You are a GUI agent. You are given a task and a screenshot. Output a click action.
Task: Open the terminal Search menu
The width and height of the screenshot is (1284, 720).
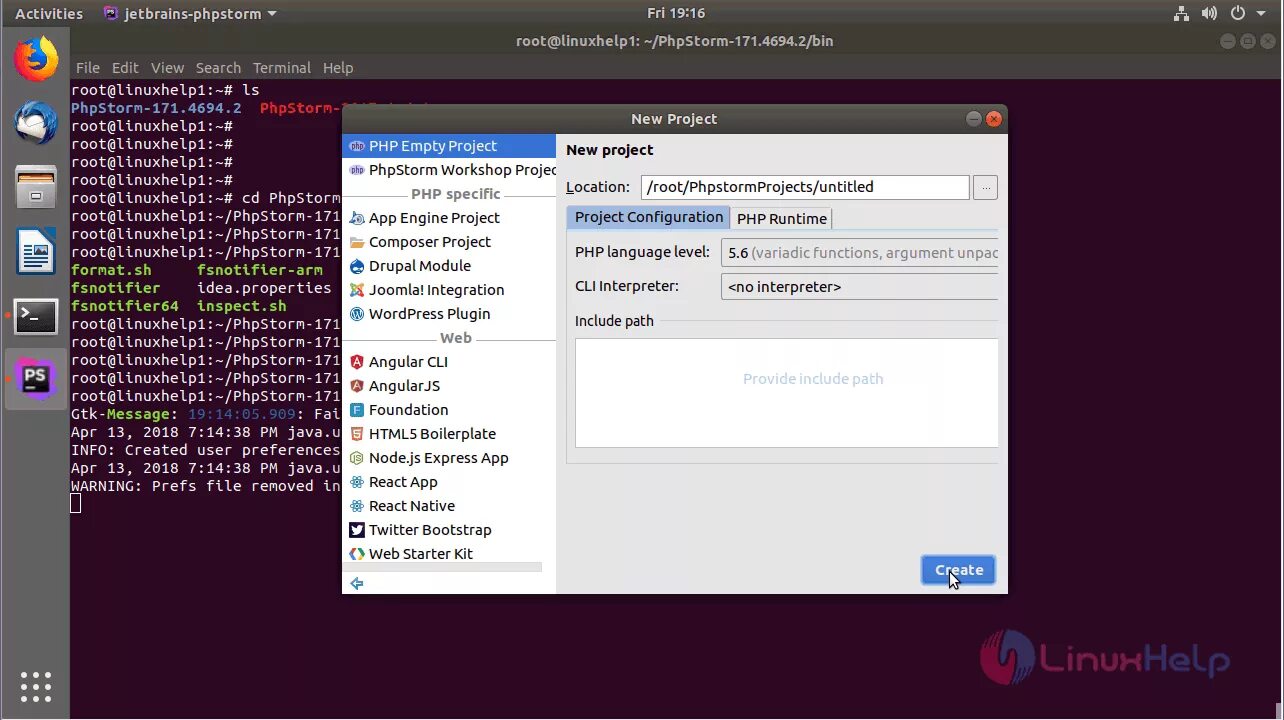coord(218,68)
